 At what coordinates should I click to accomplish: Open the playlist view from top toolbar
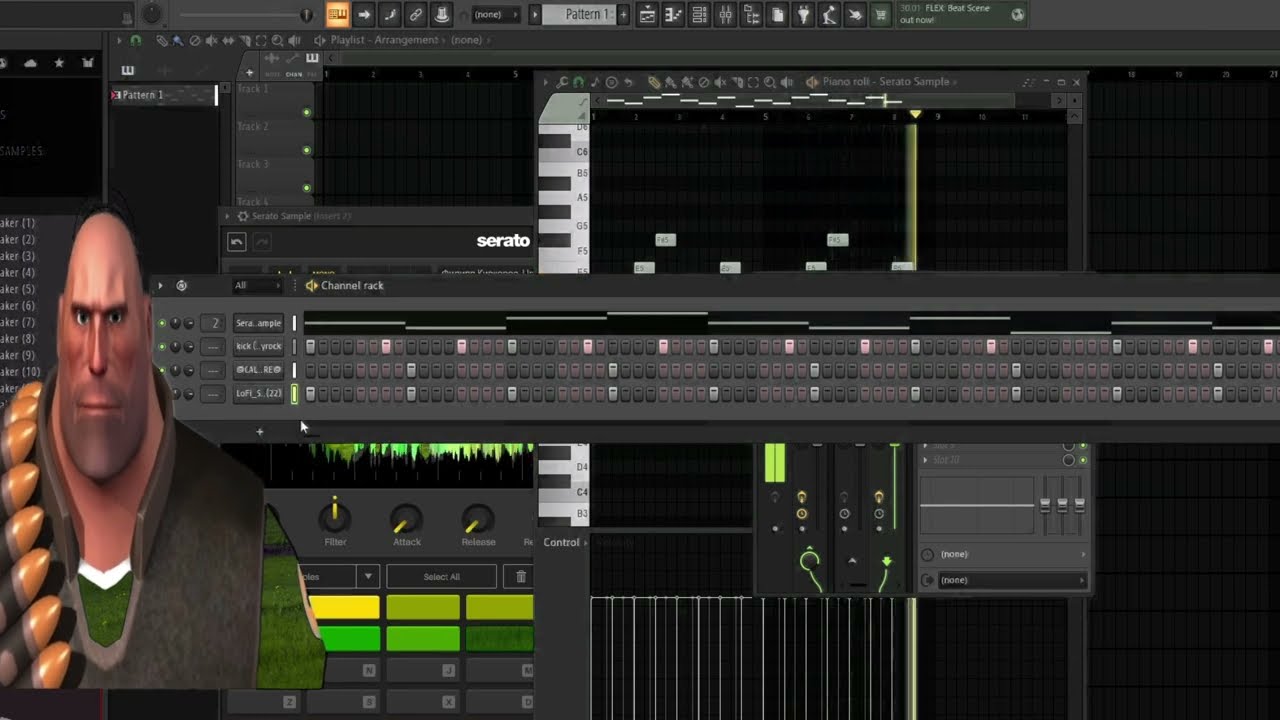click(x=647, y=14)
